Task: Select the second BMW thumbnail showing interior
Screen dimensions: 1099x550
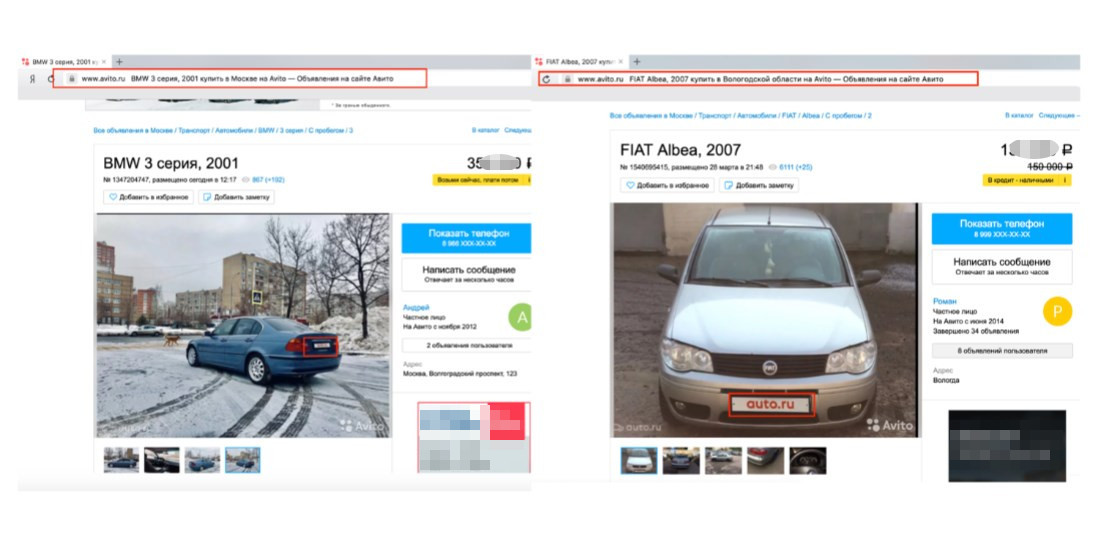Action: pos(161,460)
